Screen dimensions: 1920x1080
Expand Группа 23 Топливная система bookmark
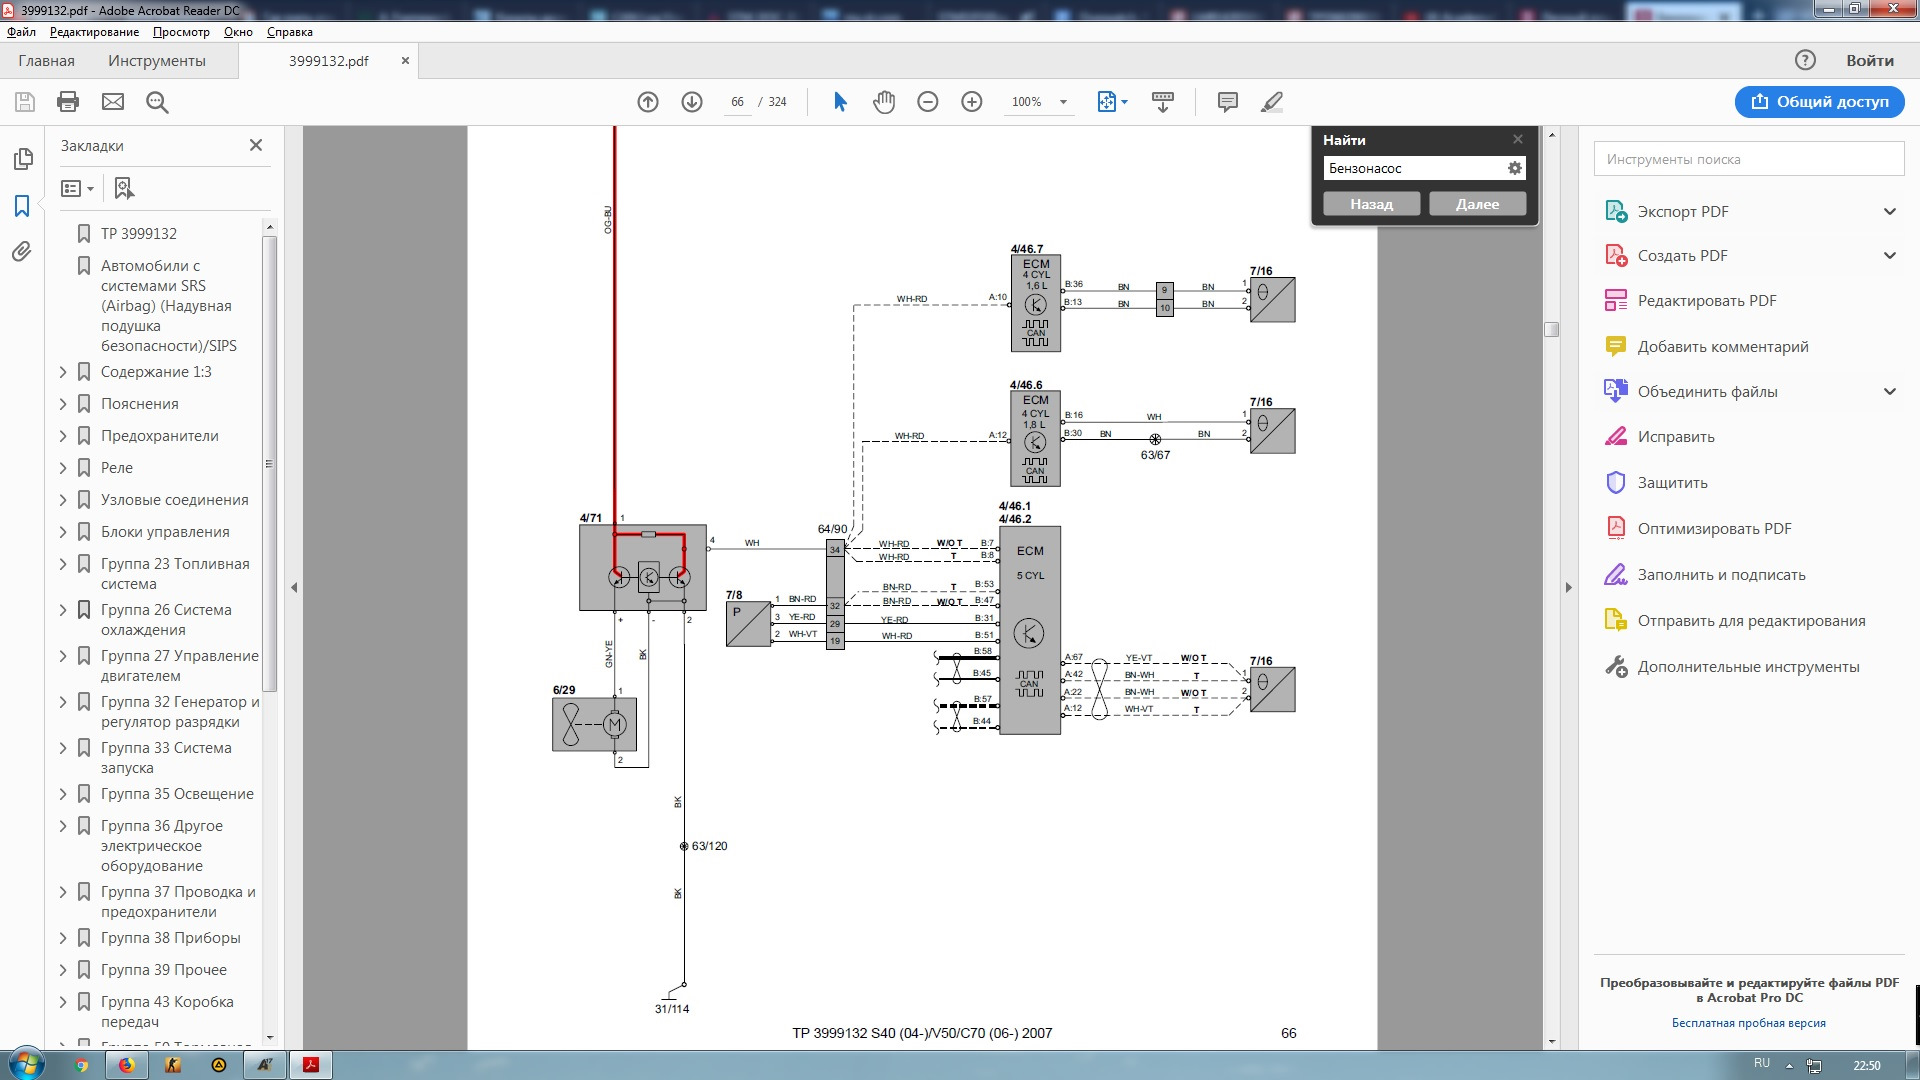pos(63,564)
